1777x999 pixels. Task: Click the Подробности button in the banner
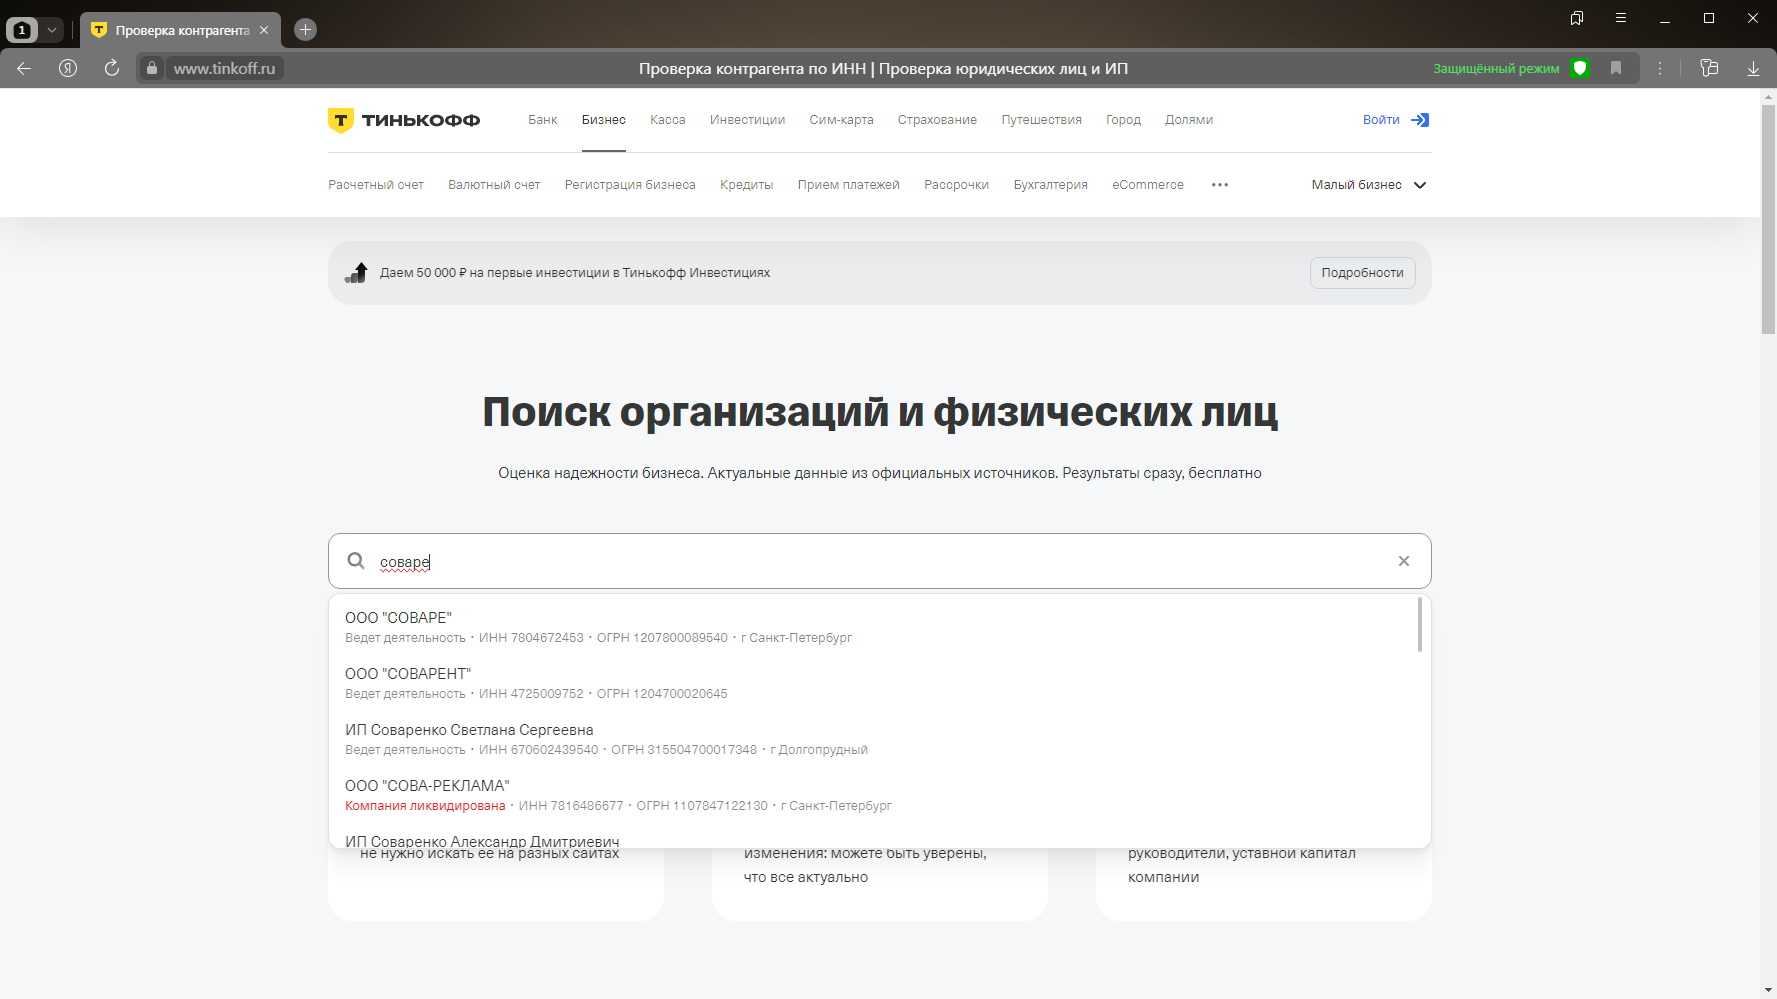(x=1362, y=273)
